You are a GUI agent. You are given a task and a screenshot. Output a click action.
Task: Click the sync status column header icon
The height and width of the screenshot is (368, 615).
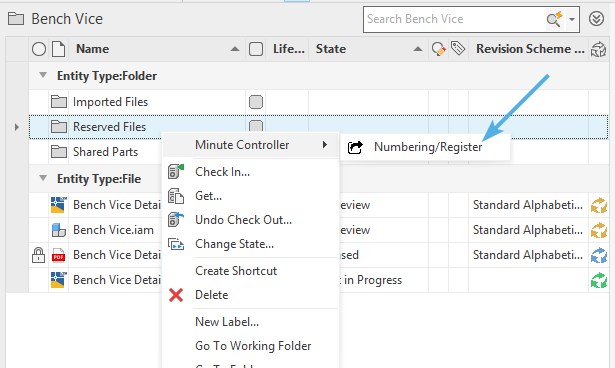(x=598, y=50)
